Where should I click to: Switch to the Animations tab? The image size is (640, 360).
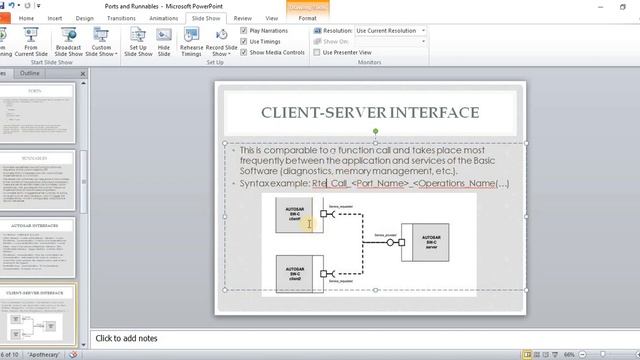tap(163, 18)
